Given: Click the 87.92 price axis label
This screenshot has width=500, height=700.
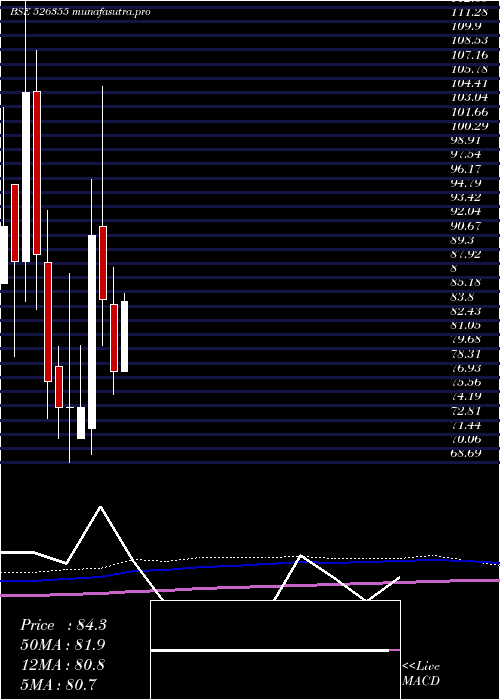Looking at the screenshot, I should pos(467,254).
